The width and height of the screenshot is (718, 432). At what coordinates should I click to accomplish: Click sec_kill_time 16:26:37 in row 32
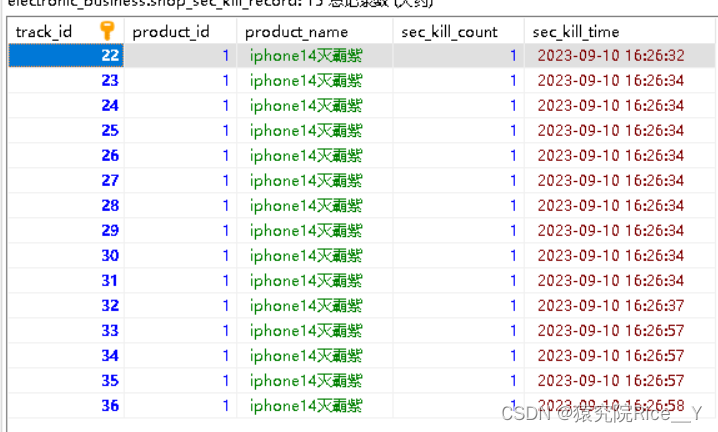620,305
